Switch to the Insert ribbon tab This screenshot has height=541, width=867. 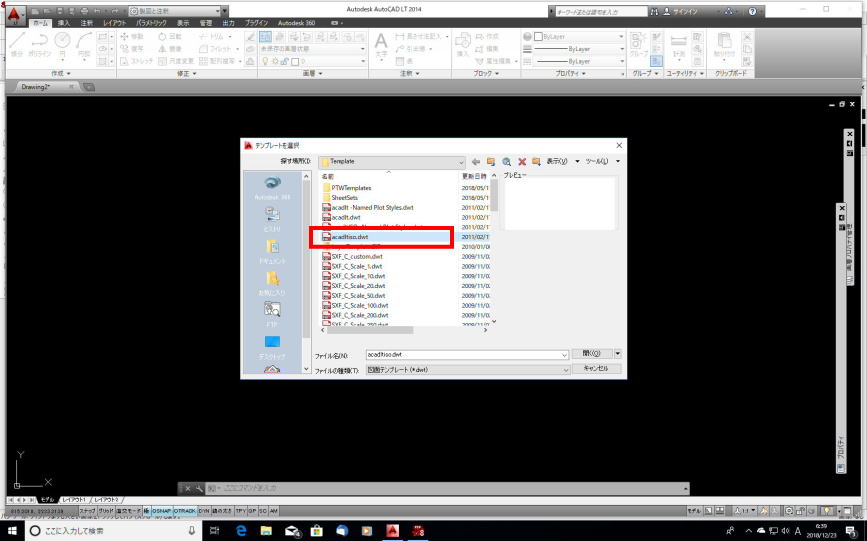coord(64,23)
